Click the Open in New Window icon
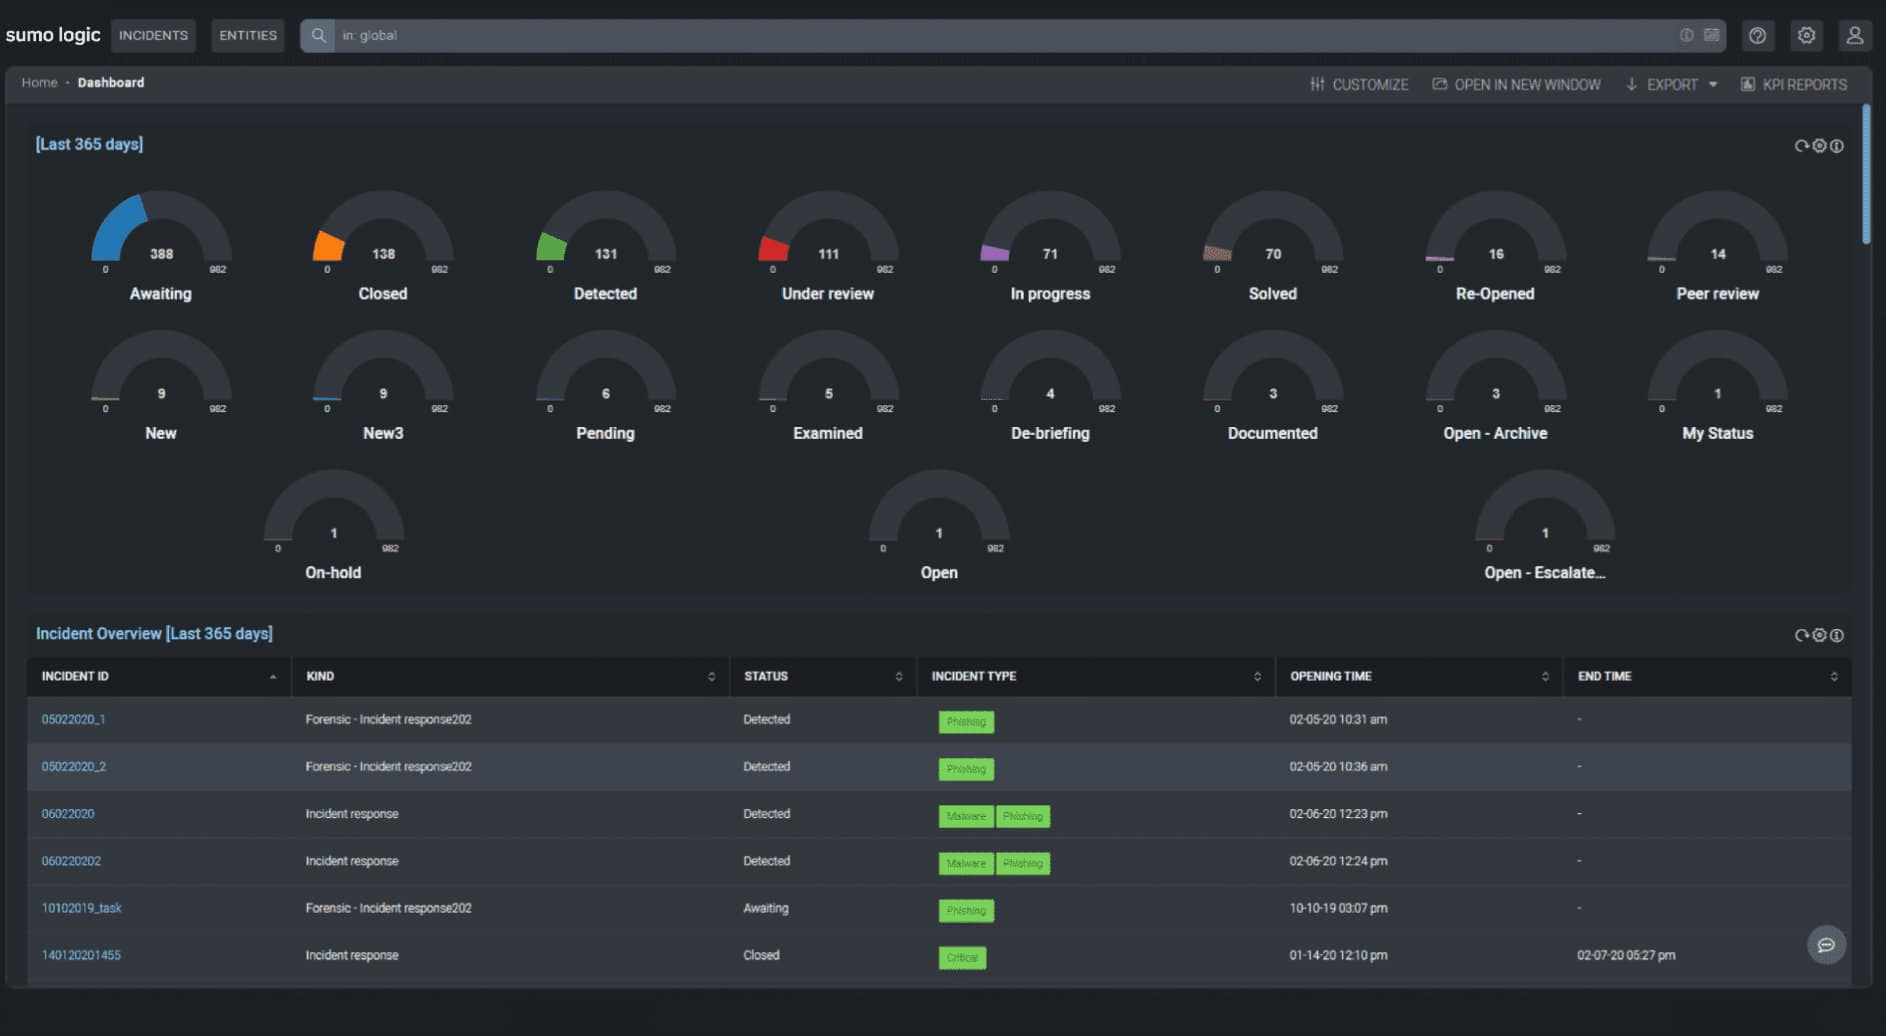Viewport: 1886px width, 1036px height. (1440, 84)
